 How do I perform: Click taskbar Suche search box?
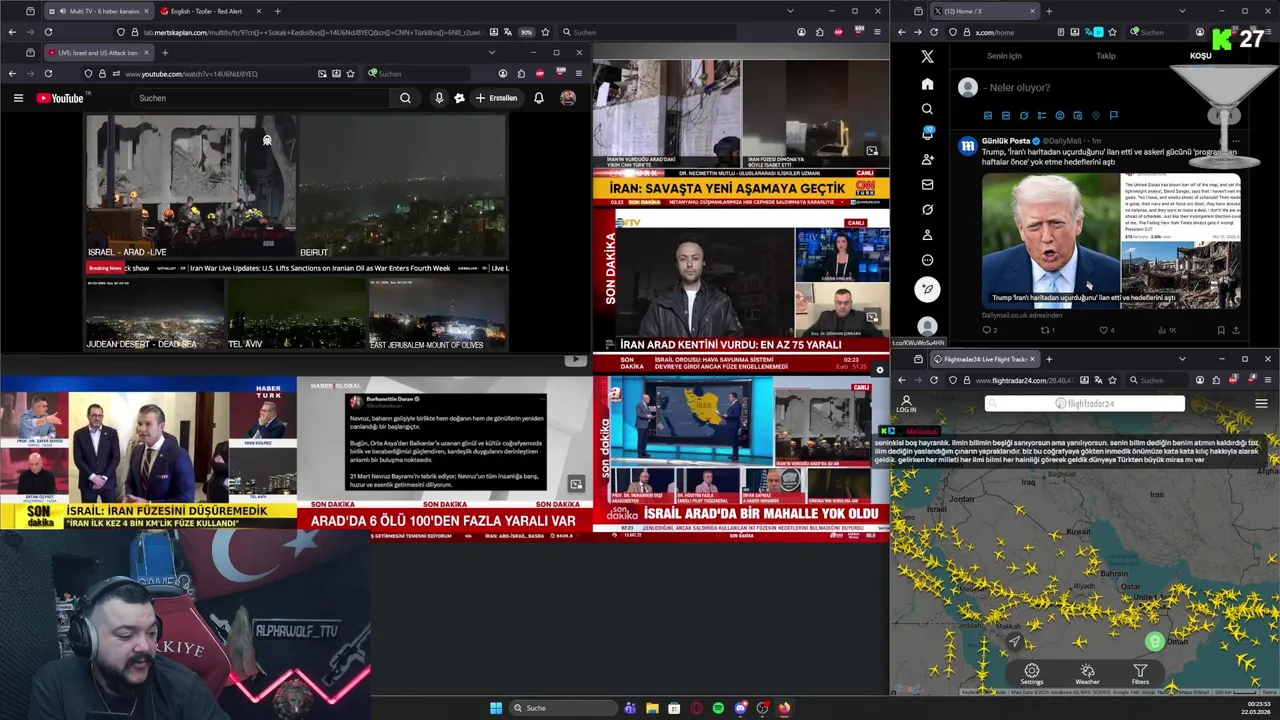(x=562, y=708)
